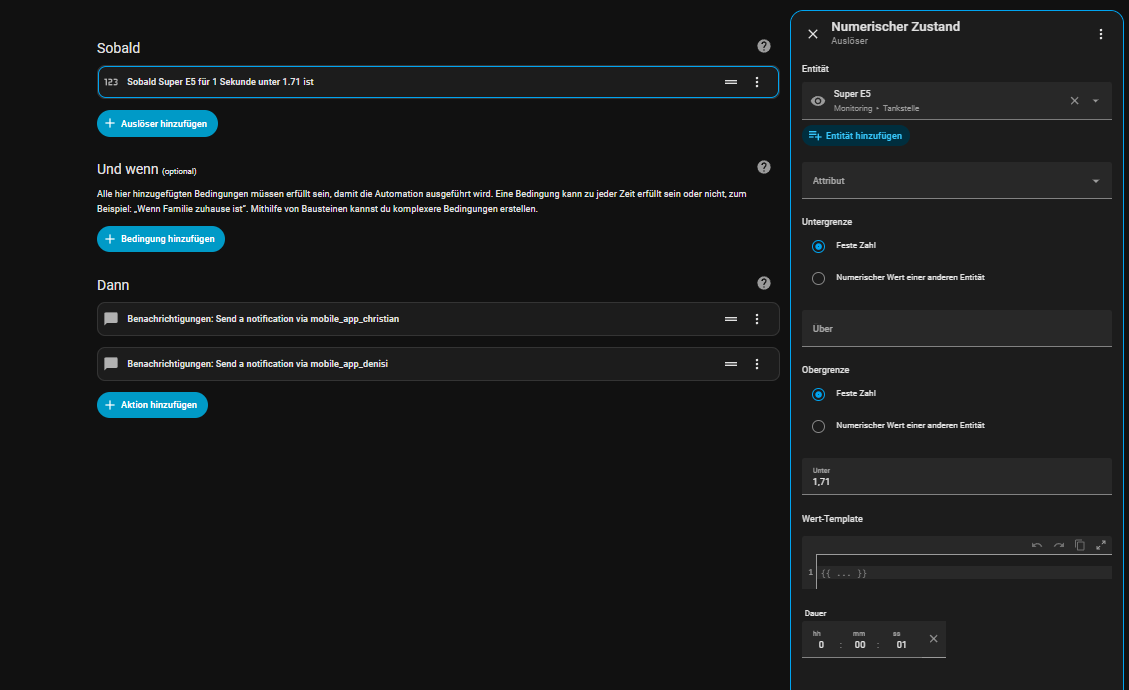Open the mobile_app_christian notification action
Viewport: 1129px width, 690px height.
(x=400, y=319)
